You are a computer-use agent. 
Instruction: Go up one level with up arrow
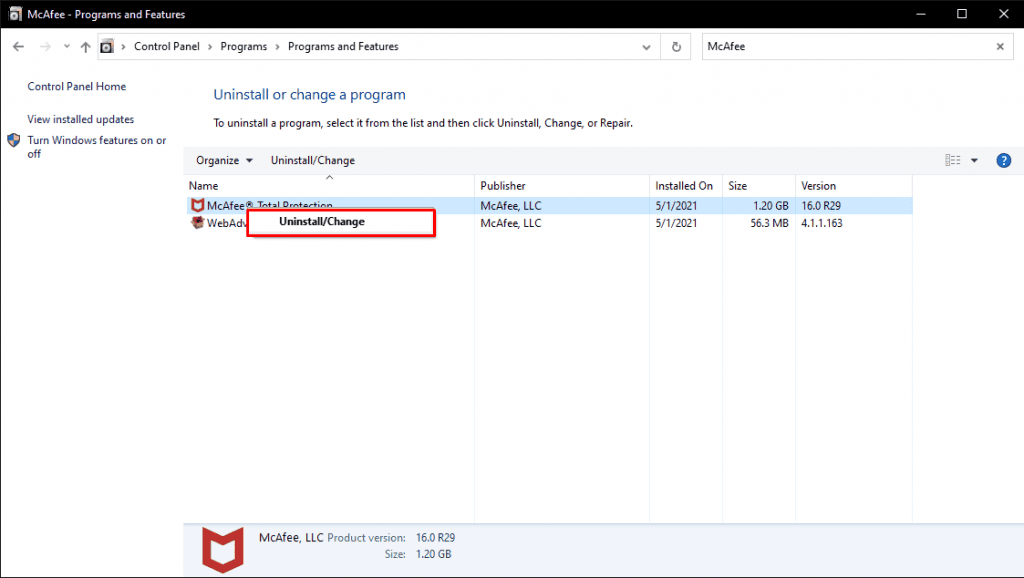86,46
